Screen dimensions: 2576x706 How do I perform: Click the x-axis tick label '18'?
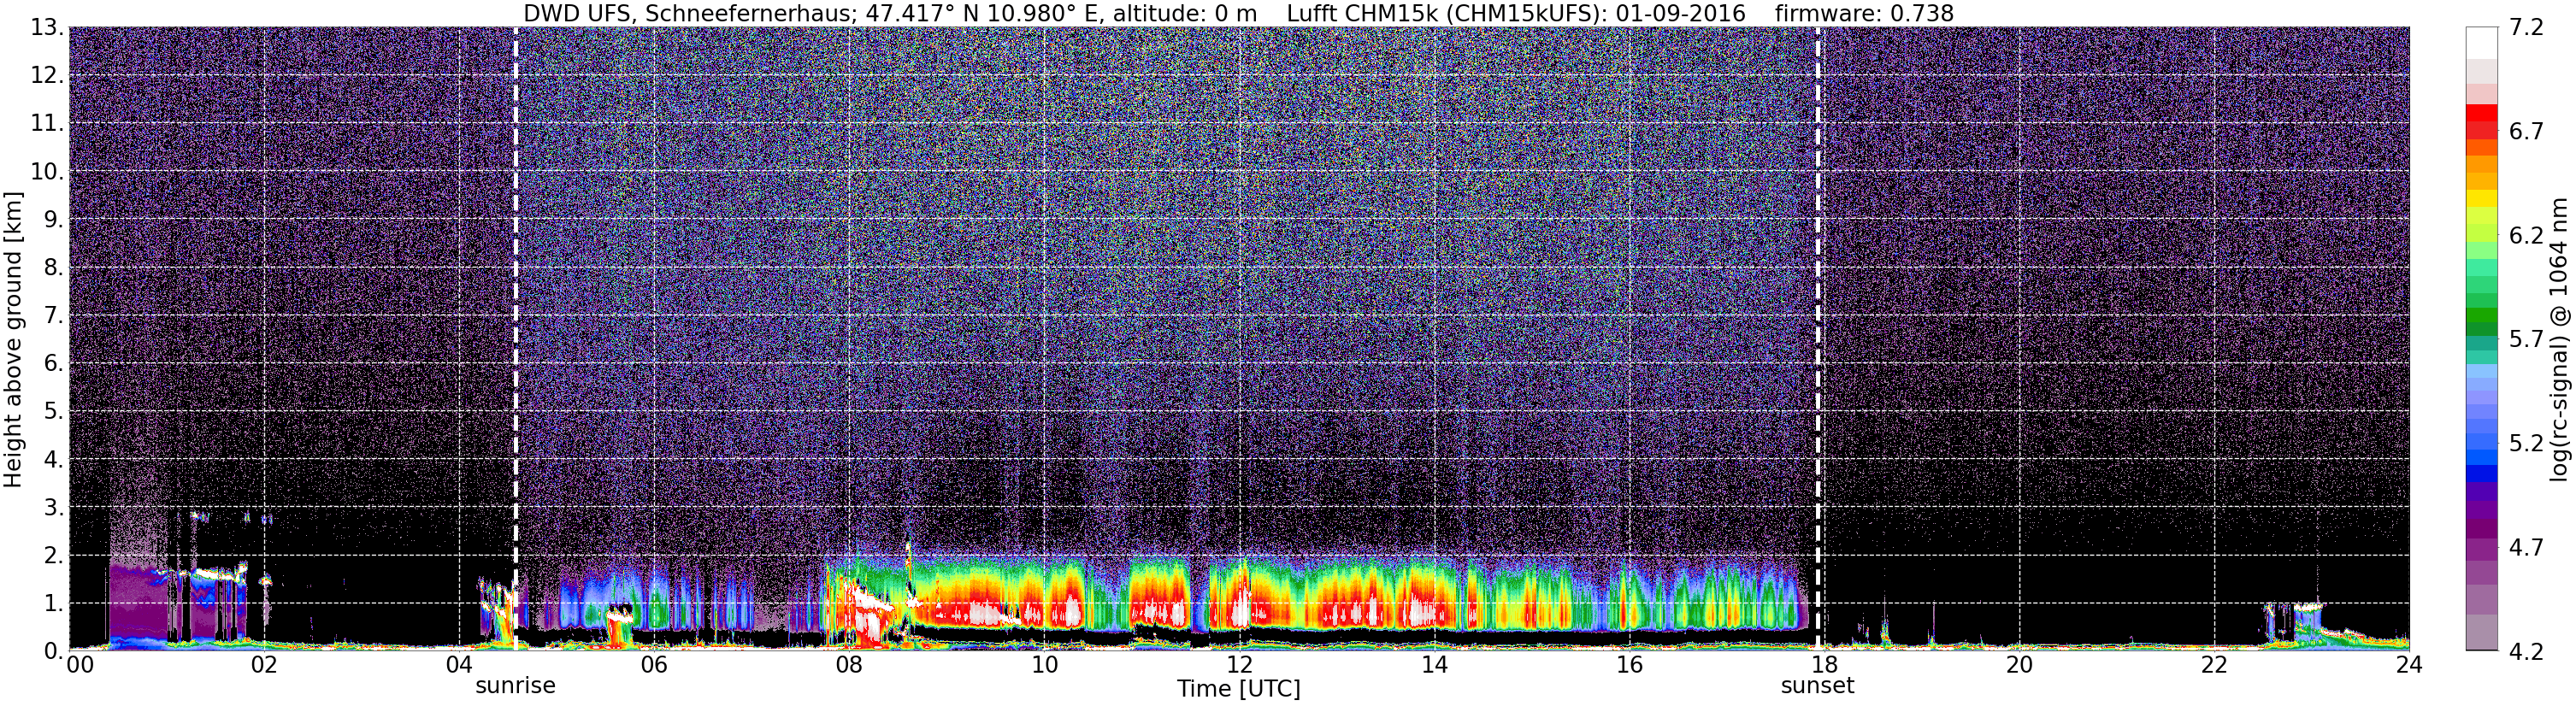click(x=1824, y=665)
